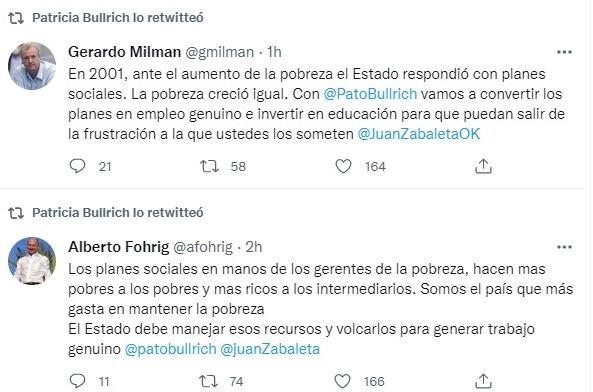Like the tweet from Alberto Fohrig
593x392 pixels.
[x=343, y=381]
